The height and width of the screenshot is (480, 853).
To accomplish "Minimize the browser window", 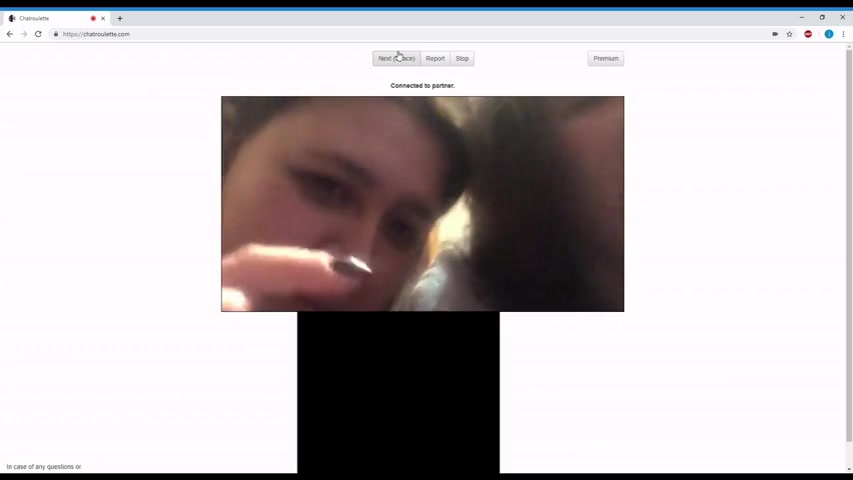I will (x=801, y=17).
